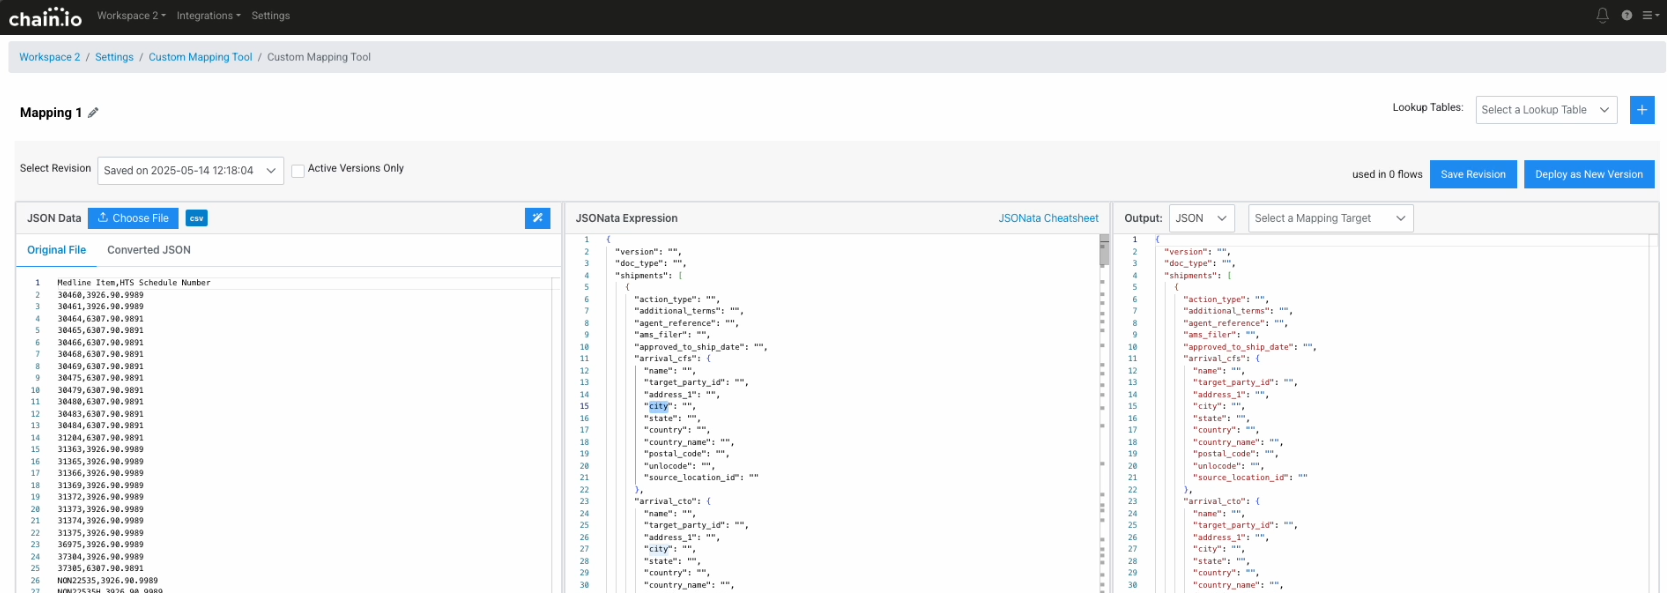Click the chain.io logo

point(45,17)
